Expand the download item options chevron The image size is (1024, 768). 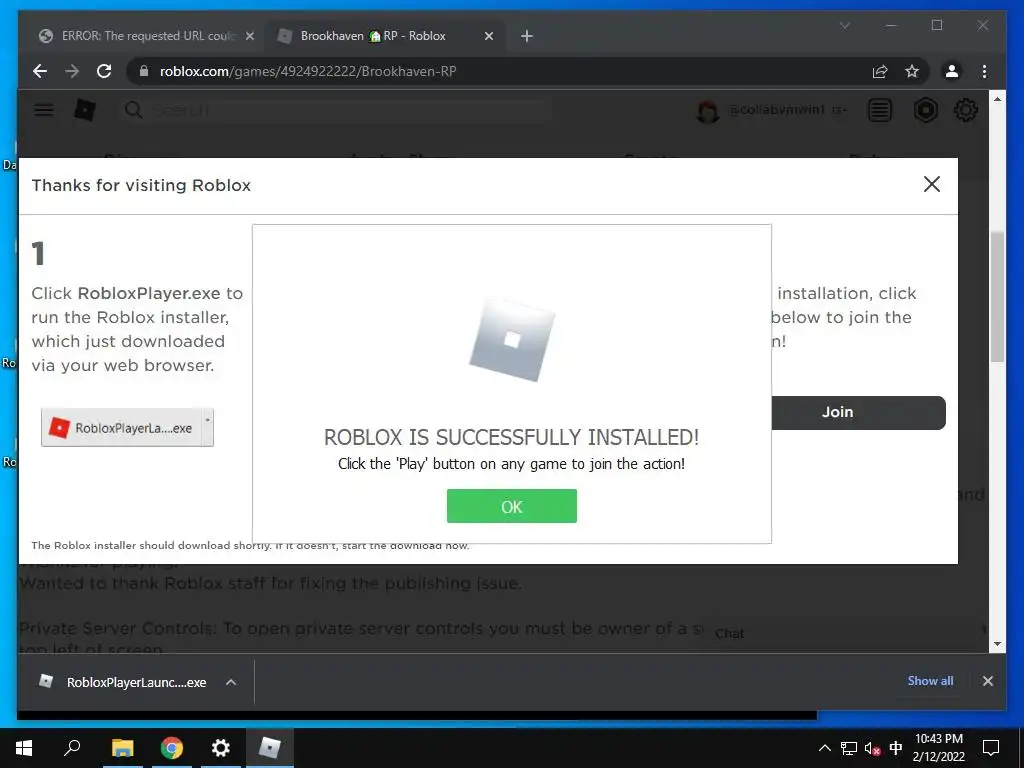(231, 682)
